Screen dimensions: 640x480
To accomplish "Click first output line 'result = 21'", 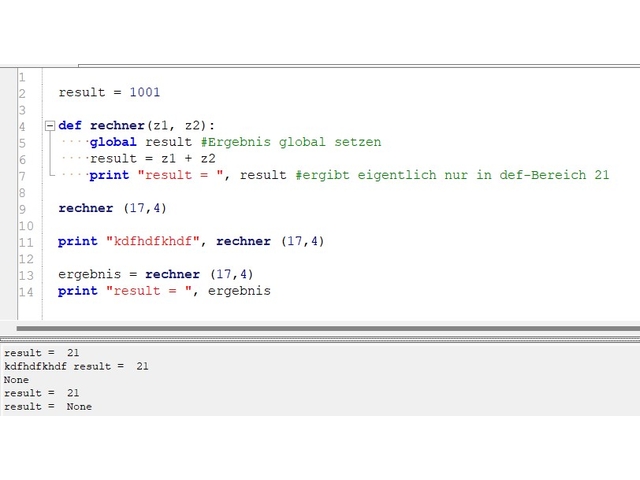I will [x=42, y=353].
